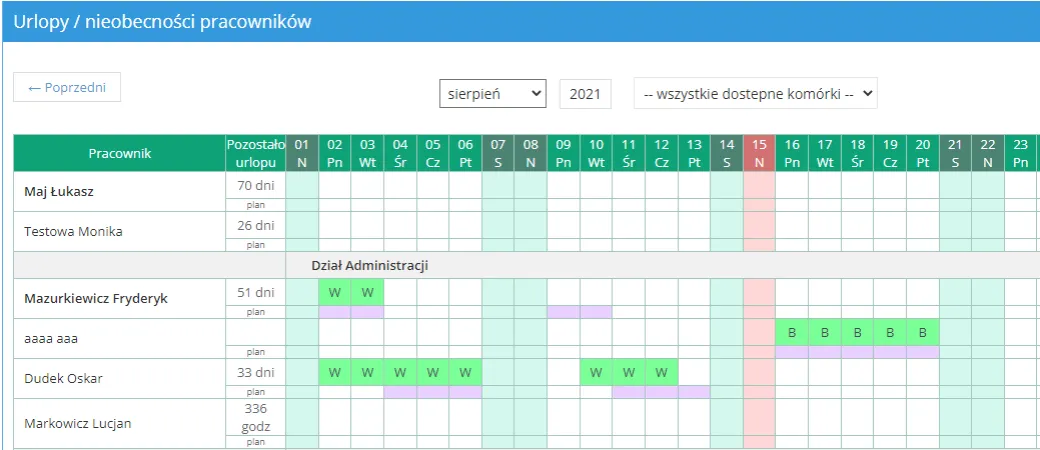Image resolution: width=1040 pixels, height=450 pixels.
Task: Click the B absence on 20 Pt
Action: [x=923, y=333]
